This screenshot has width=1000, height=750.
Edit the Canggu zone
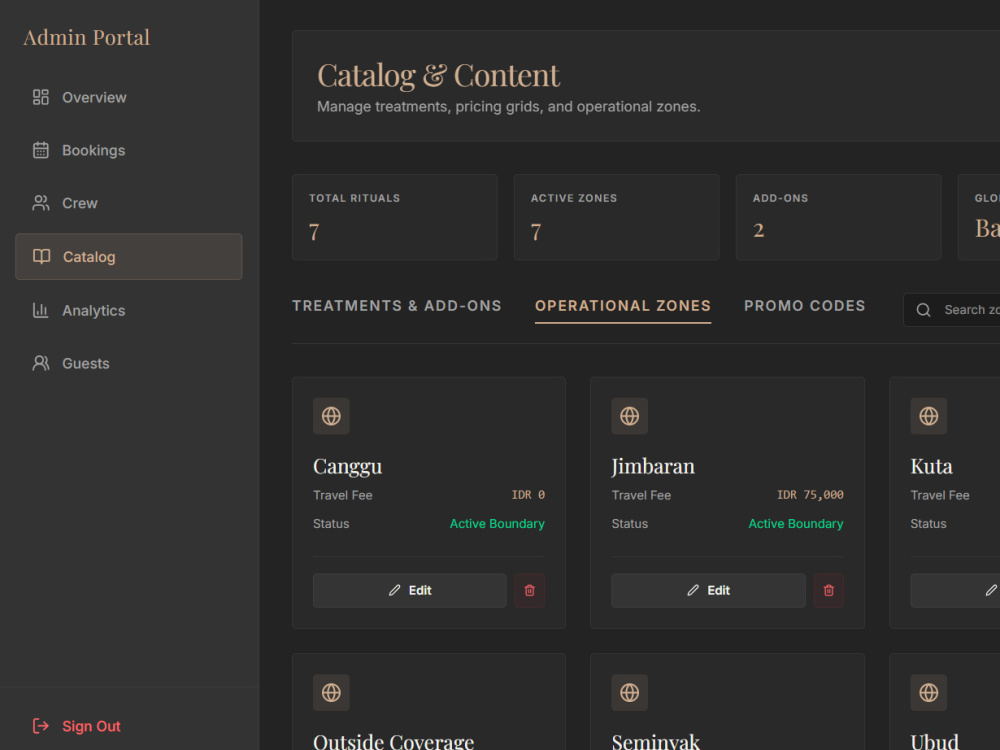pos(410,591)
